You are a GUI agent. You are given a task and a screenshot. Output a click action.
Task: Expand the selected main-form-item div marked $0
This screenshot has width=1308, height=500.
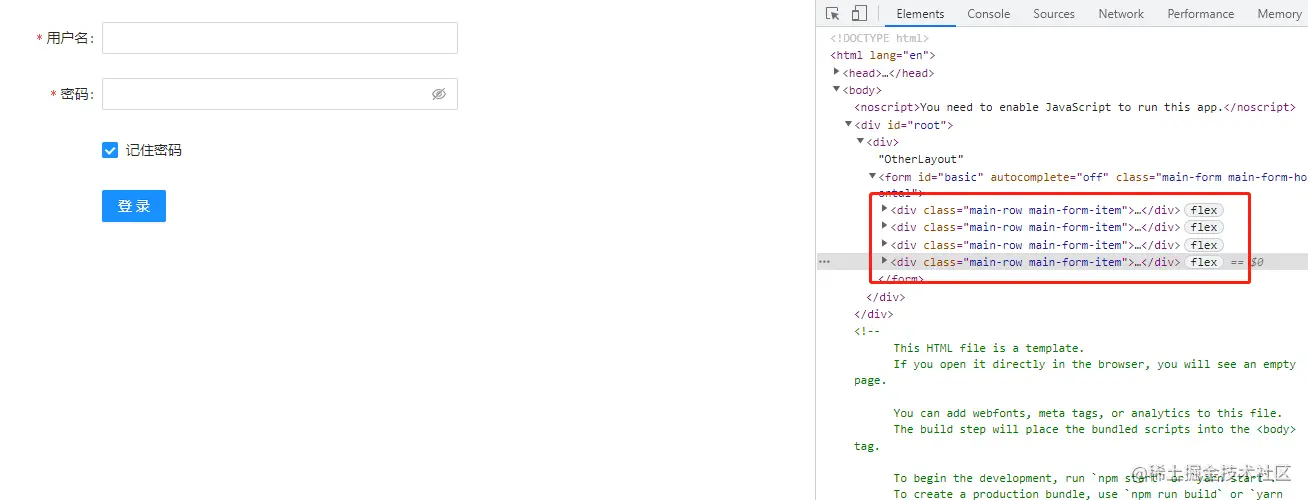coord(884,261)
